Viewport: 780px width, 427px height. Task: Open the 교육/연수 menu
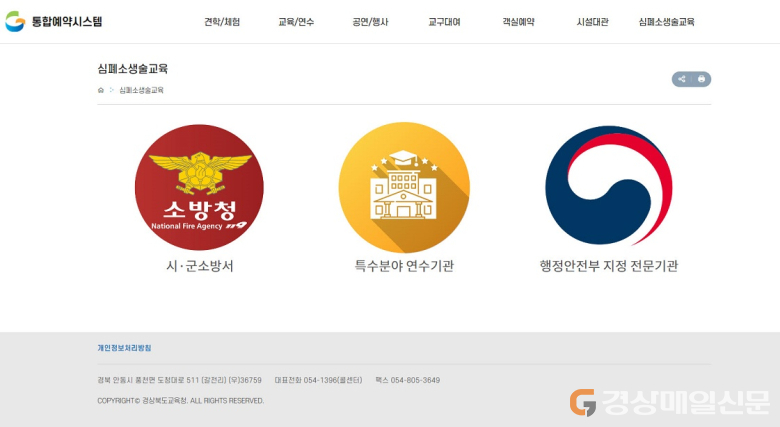pyautogui.click(x=296, y=22)
